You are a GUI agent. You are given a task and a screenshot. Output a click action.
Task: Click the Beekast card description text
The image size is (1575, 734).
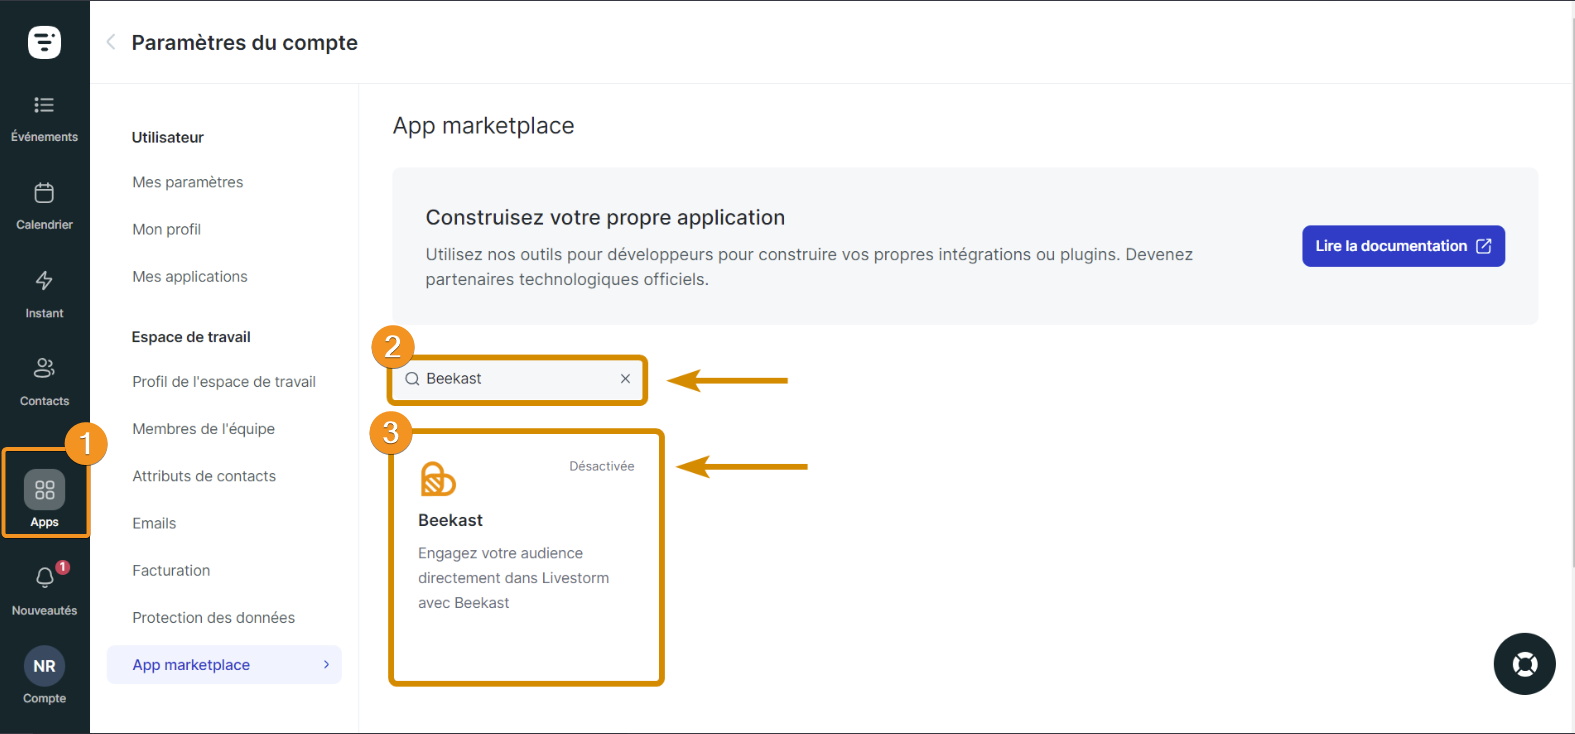click(513, 578)
